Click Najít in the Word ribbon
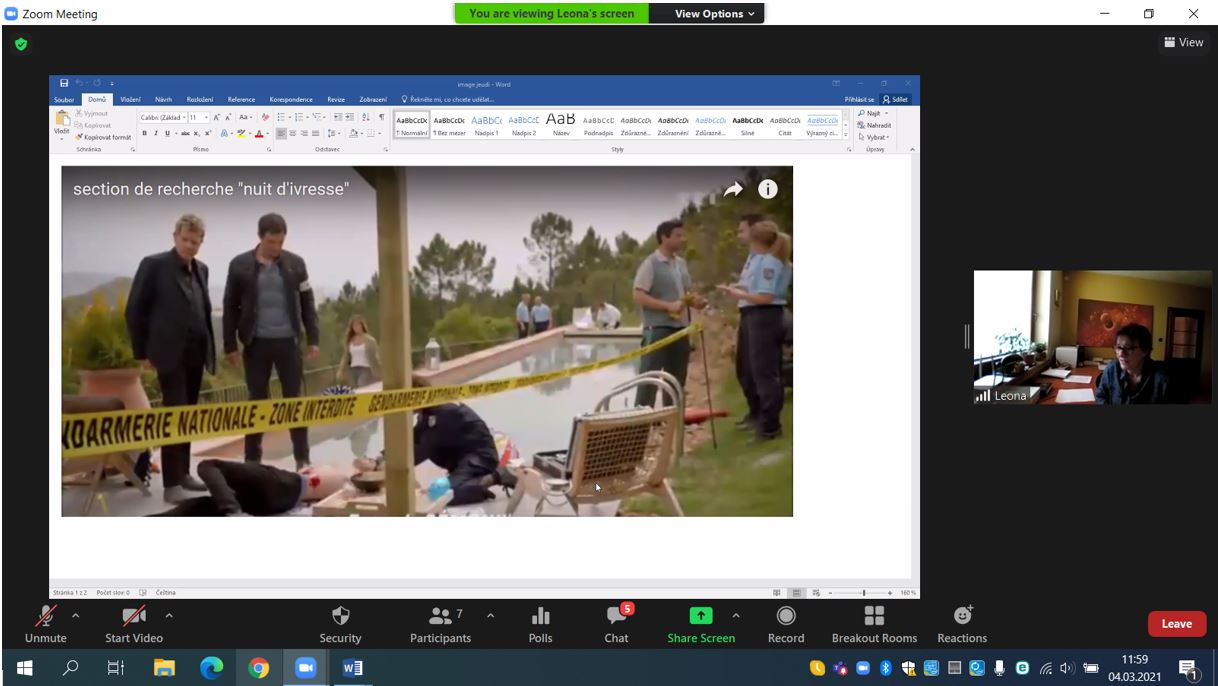The height and width of the screenshot is (686, 1218). [x=872, y=113]
